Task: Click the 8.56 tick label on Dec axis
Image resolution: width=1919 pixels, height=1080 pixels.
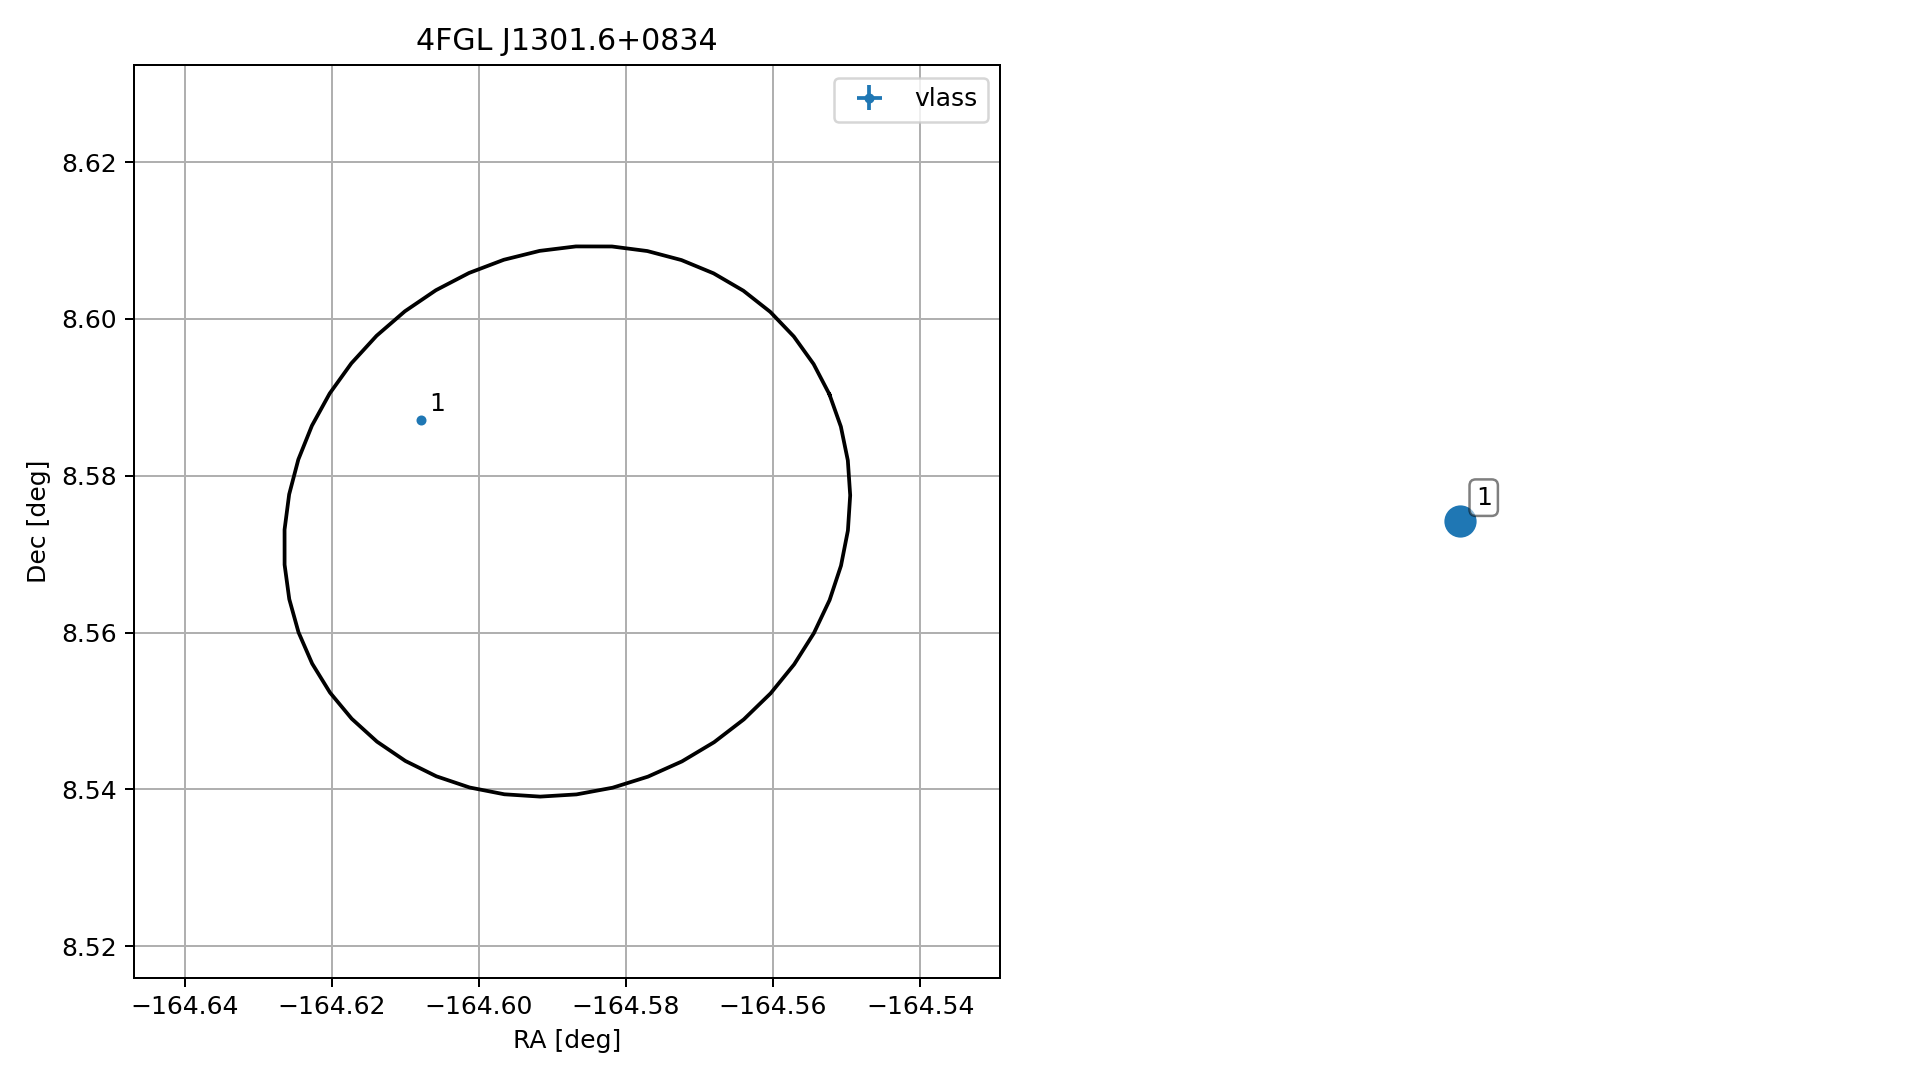Action: tap(90, 634)
